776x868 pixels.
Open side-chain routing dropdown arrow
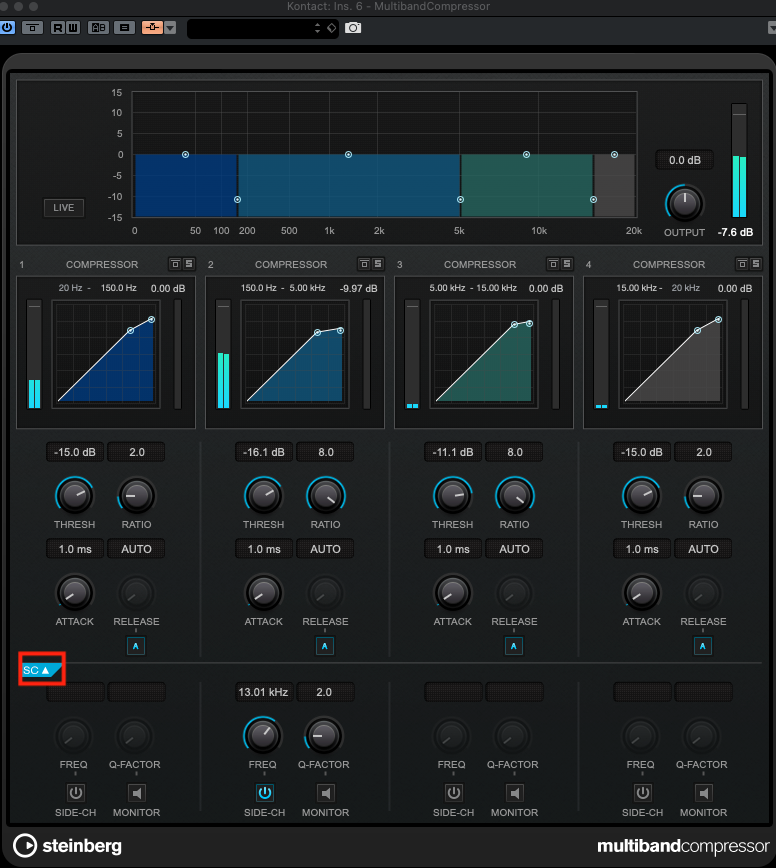(170, 28)
